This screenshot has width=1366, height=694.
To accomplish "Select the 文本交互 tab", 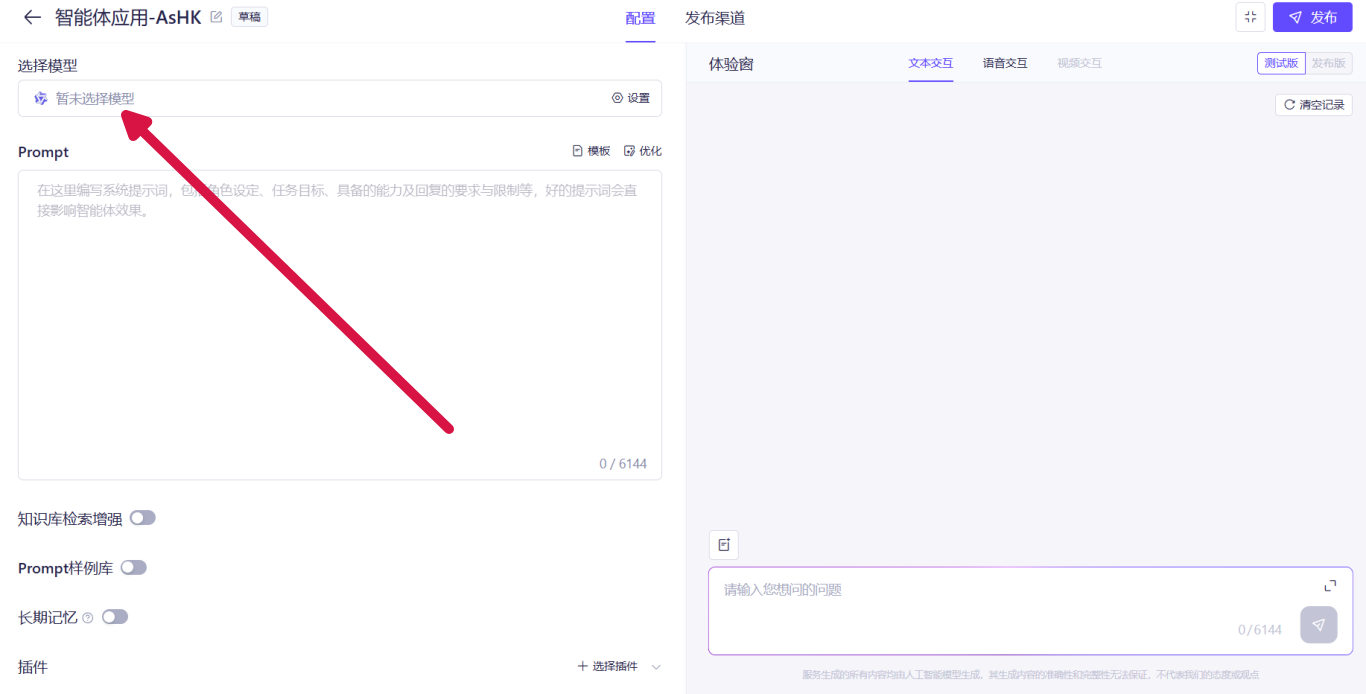I will (x=931, y=63).
